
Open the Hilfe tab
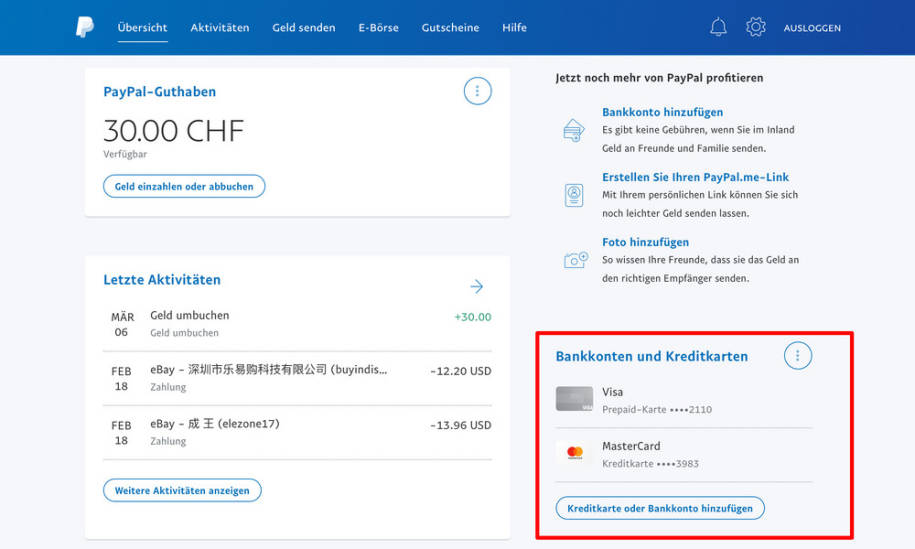[514, 27]
